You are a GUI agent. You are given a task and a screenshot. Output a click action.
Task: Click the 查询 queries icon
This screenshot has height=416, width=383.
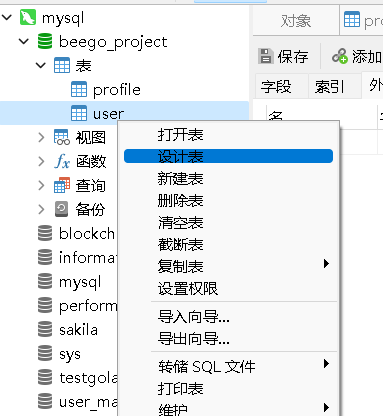62,185
